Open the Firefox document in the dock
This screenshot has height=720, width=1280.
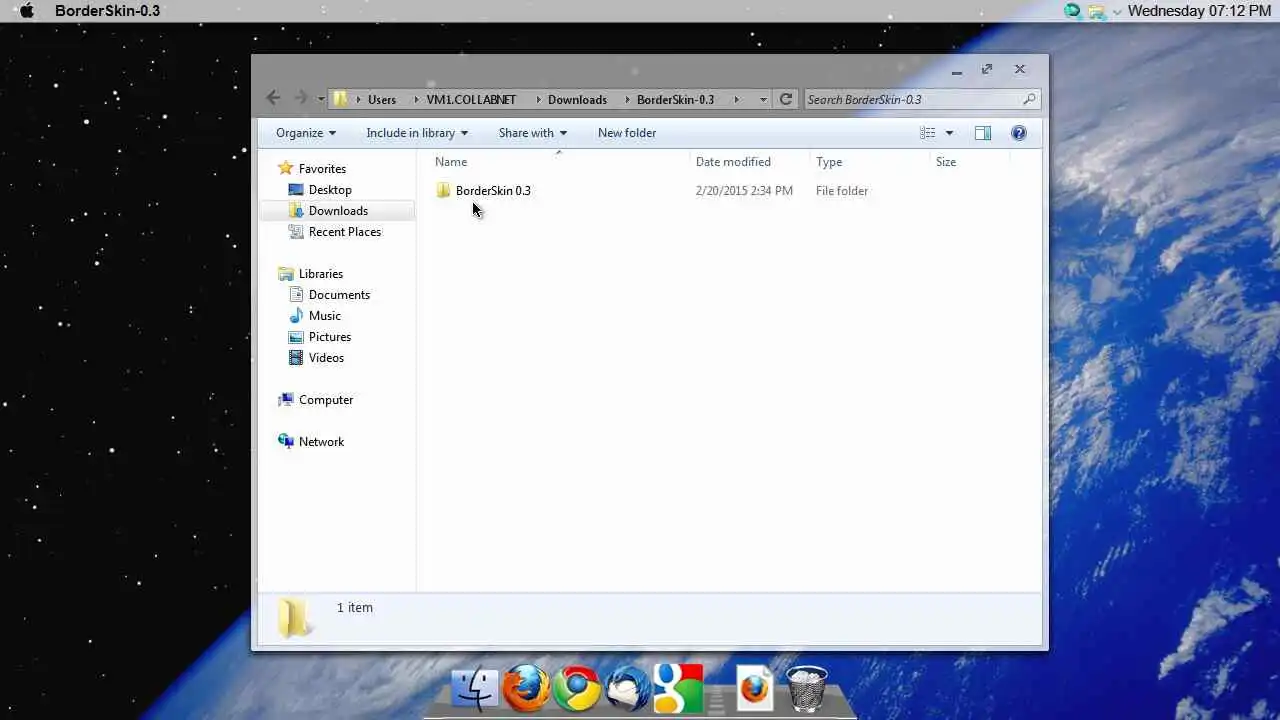click(x=755, y=688)
